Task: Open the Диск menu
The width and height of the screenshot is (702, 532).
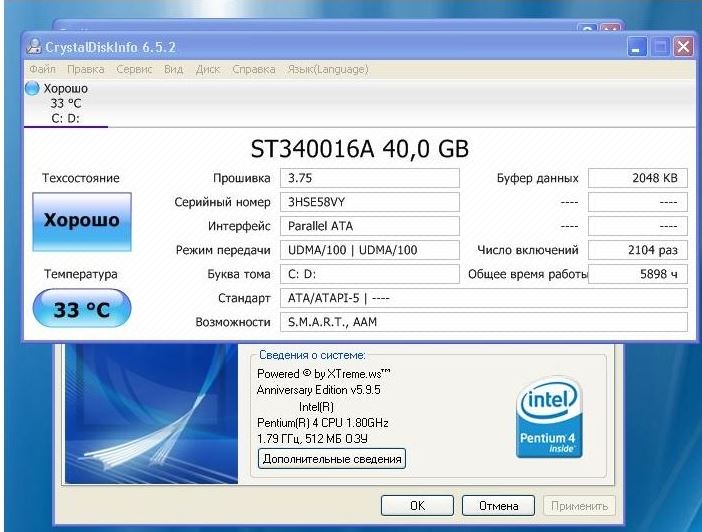Action: coord(208,69)
